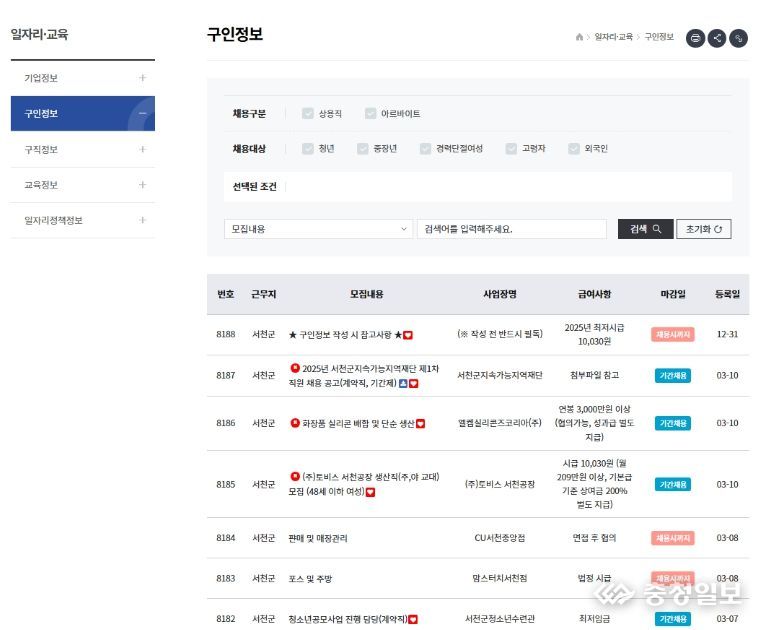765x630 pixels.
Task: Check the 경력단절여성 option
Action: point(425,148)
